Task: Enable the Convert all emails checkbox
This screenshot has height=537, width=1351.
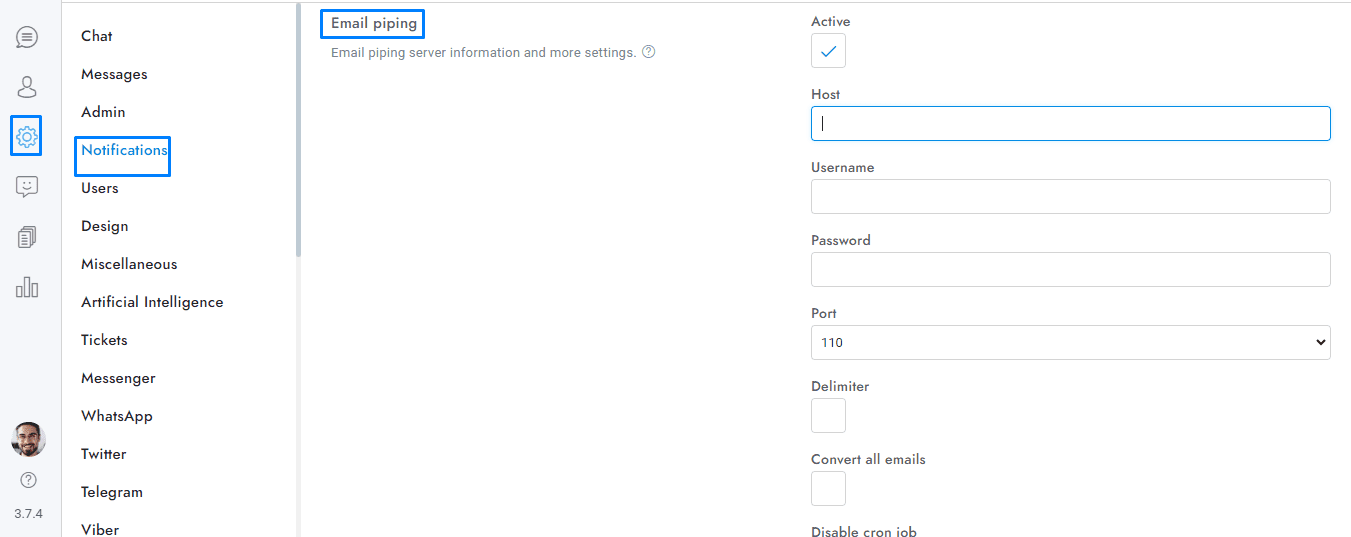Action: 828,489
